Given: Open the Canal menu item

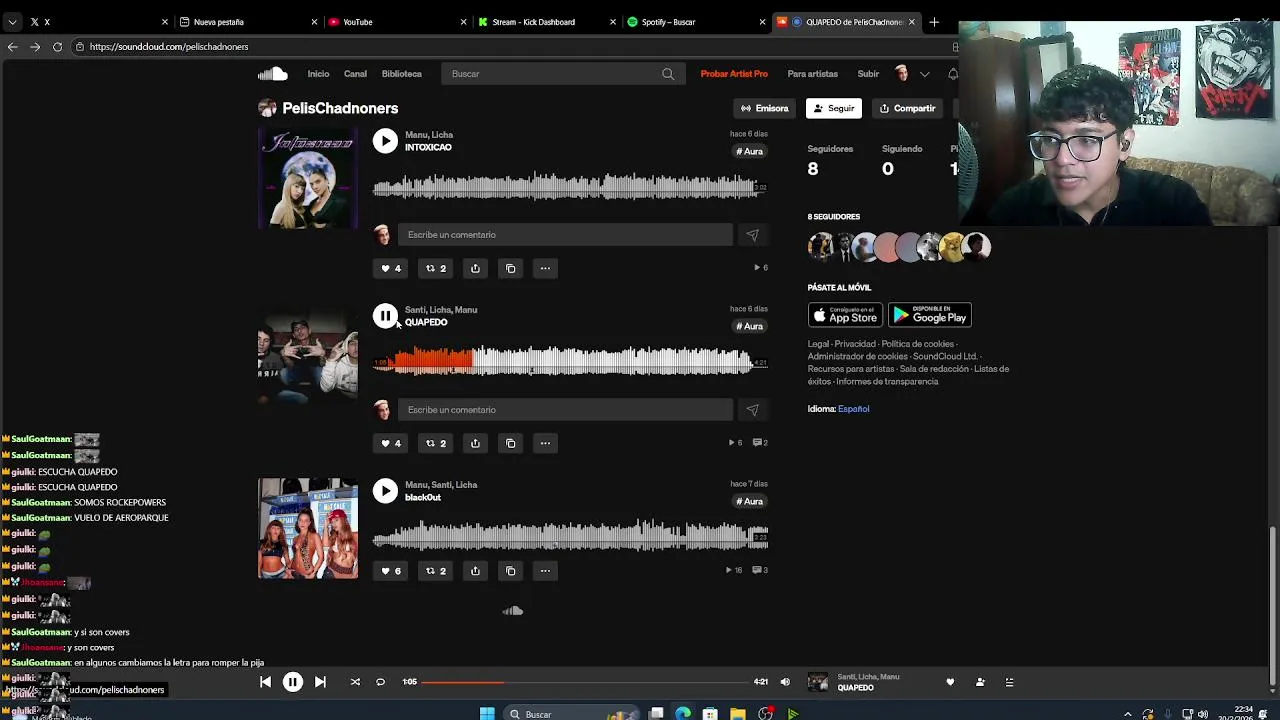Looking at the screenshot, I should point(355,74).
